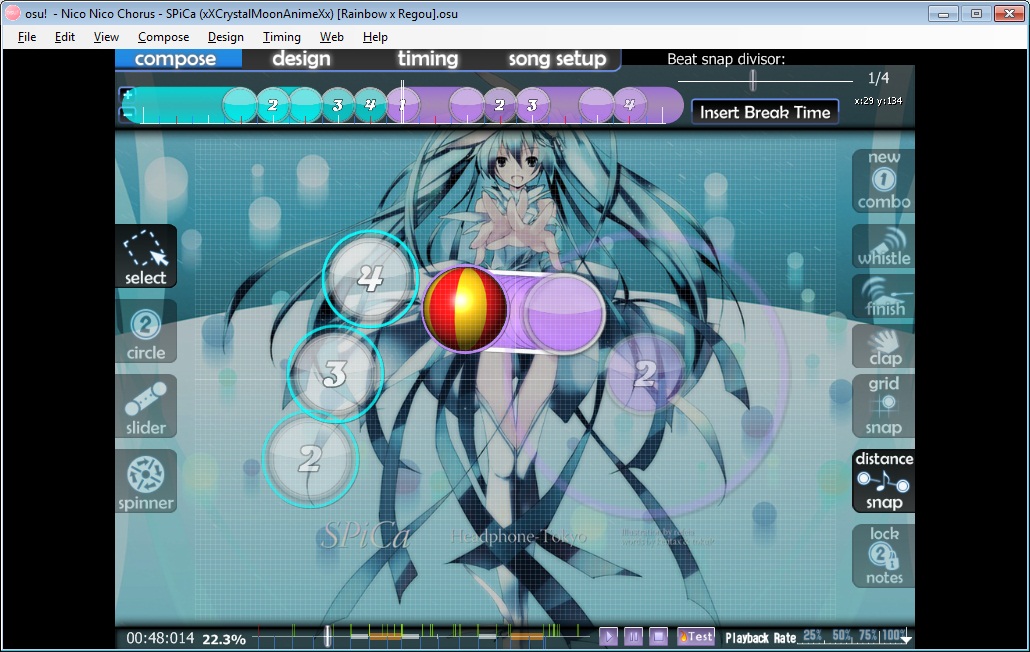
Task: Open the Design menu in the menu bar
Action: [225, 37]
